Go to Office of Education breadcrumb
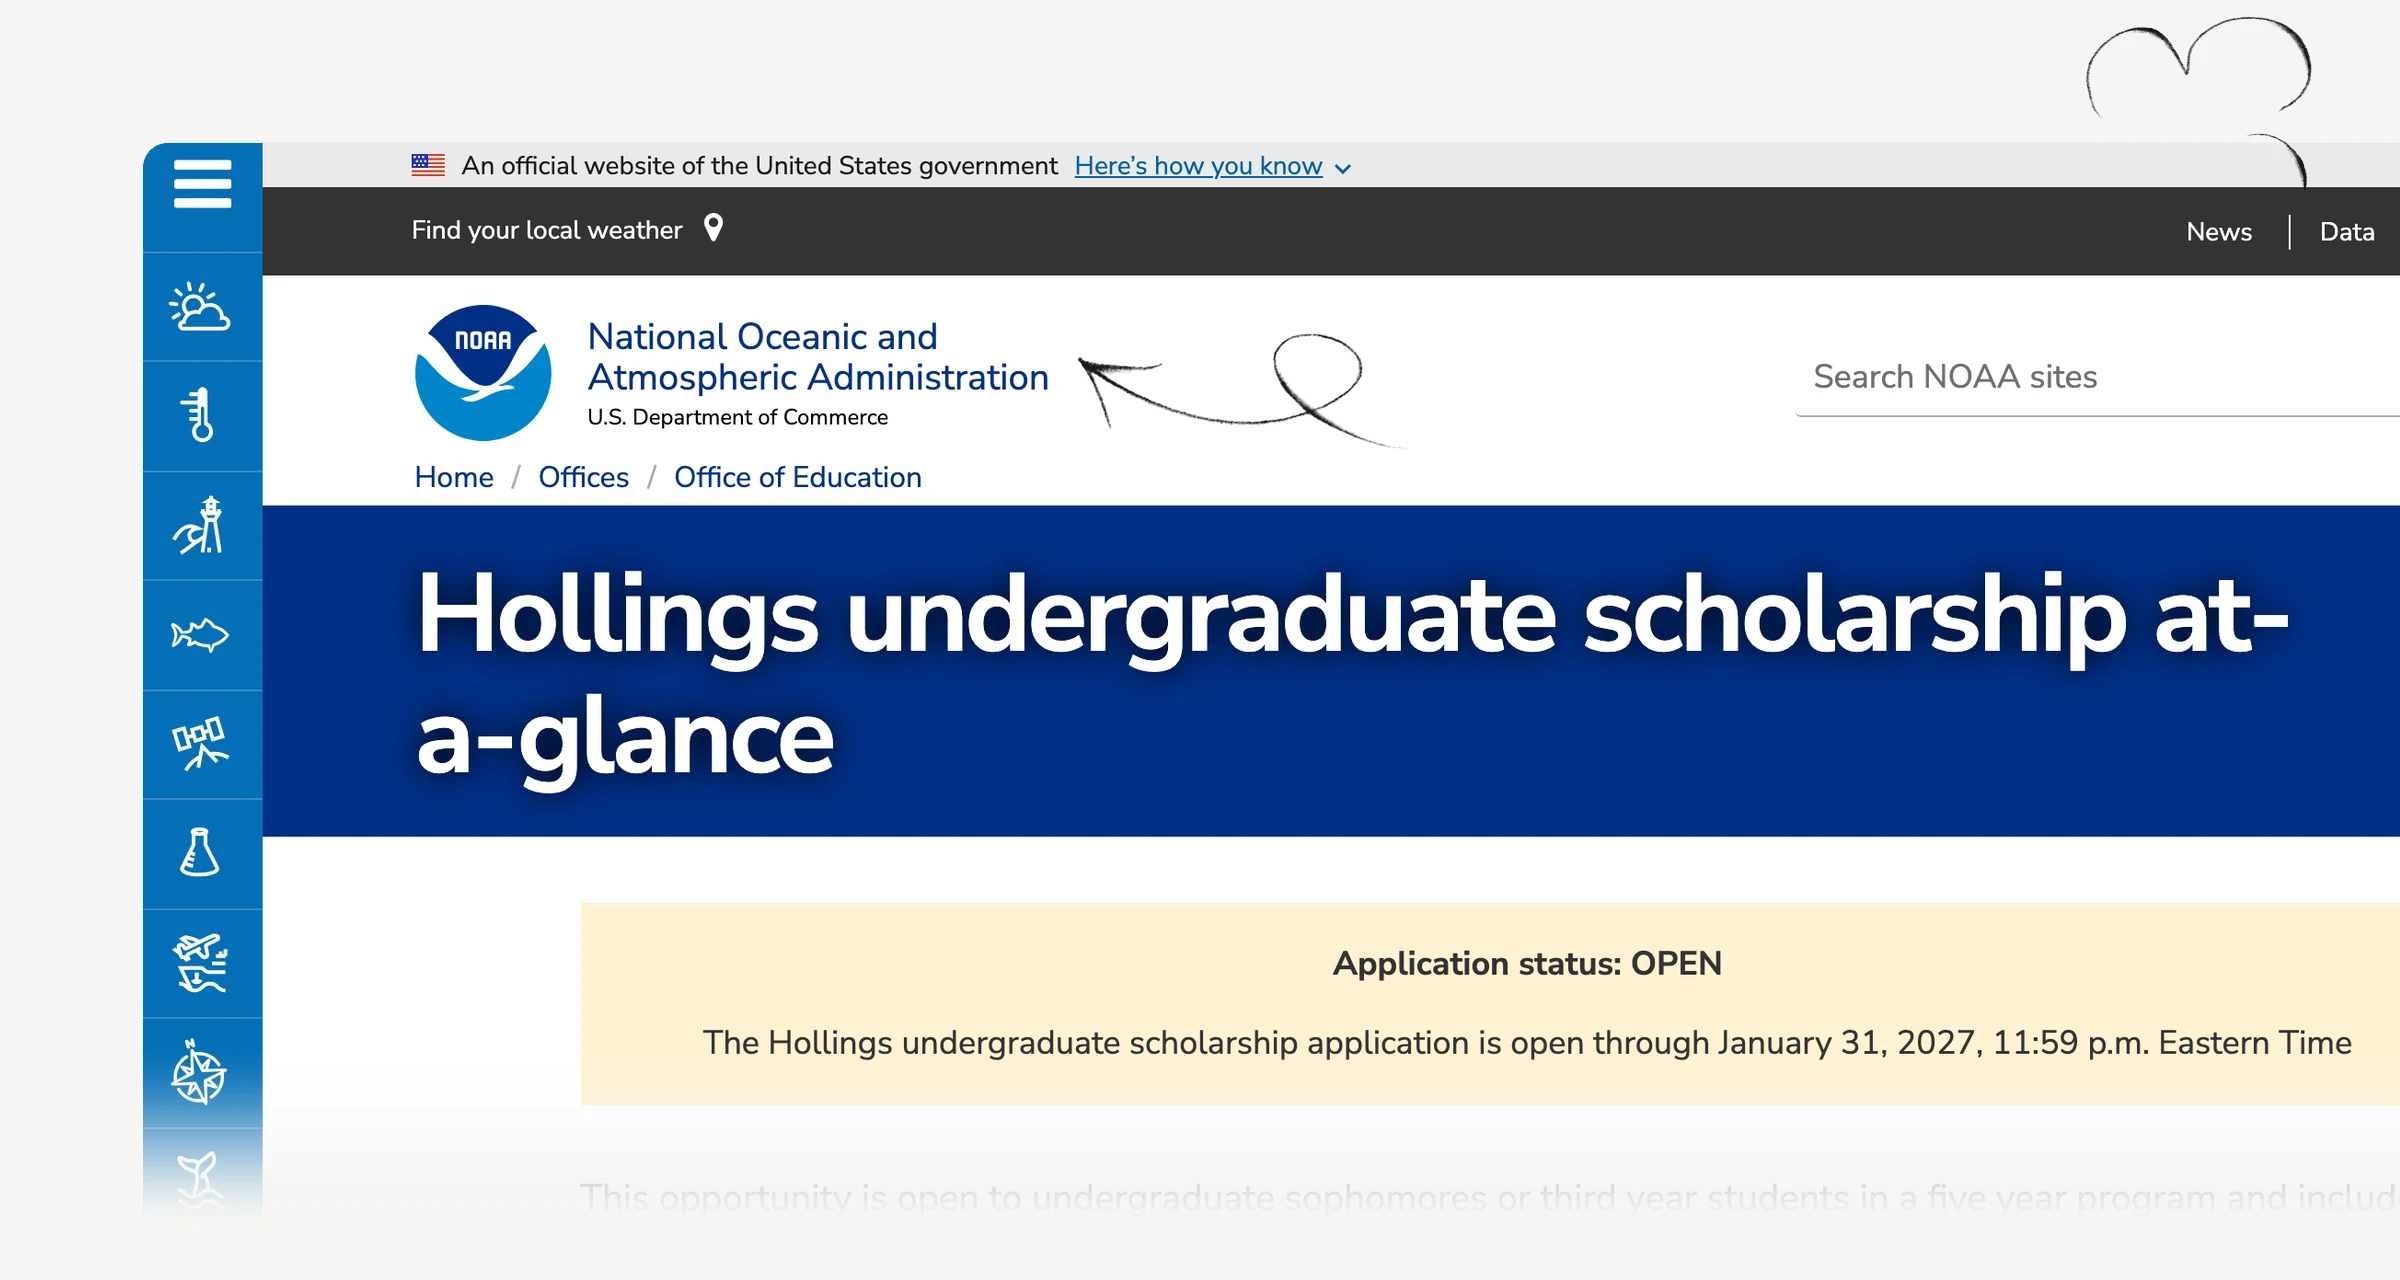Viewport: 2400px width, 1280px height. click(x=798, y=477)
